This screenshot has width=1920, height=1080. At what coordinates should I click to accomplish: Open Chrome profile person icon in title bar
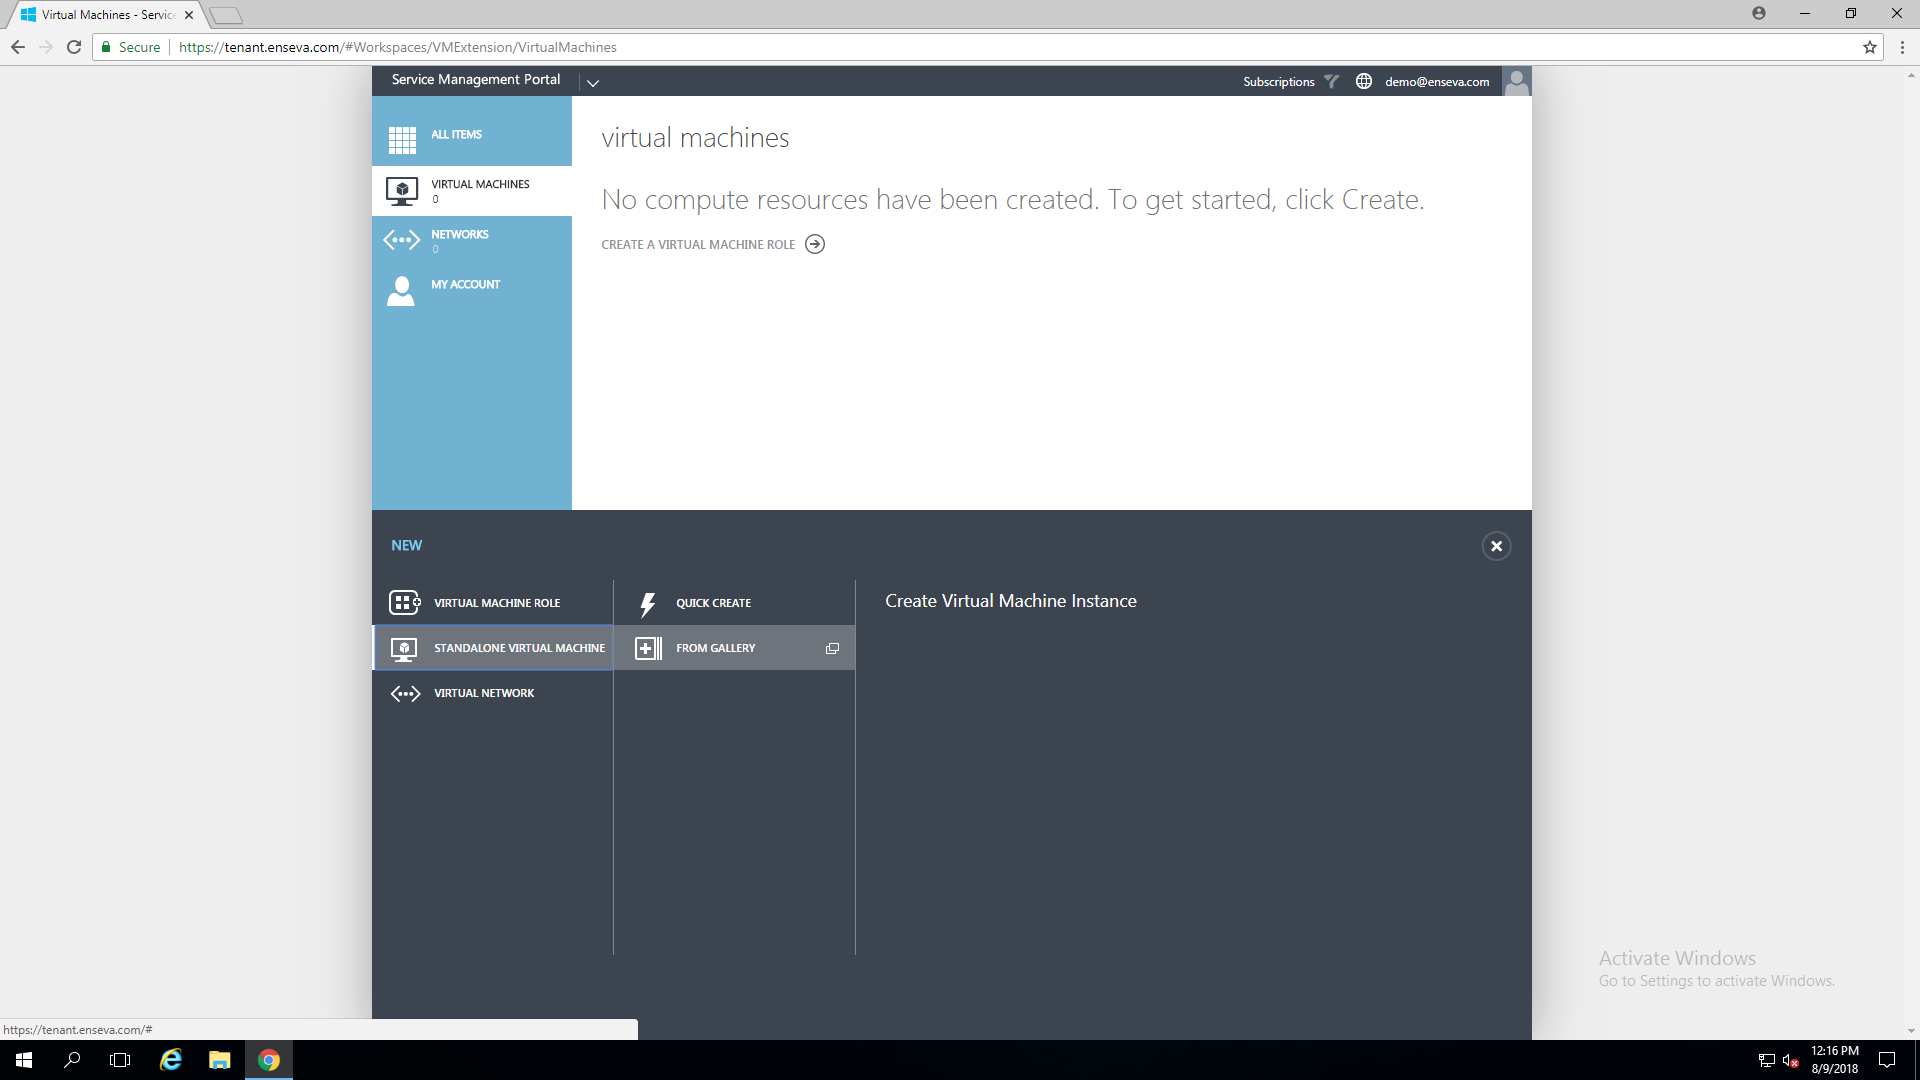tap(1759, 13)
